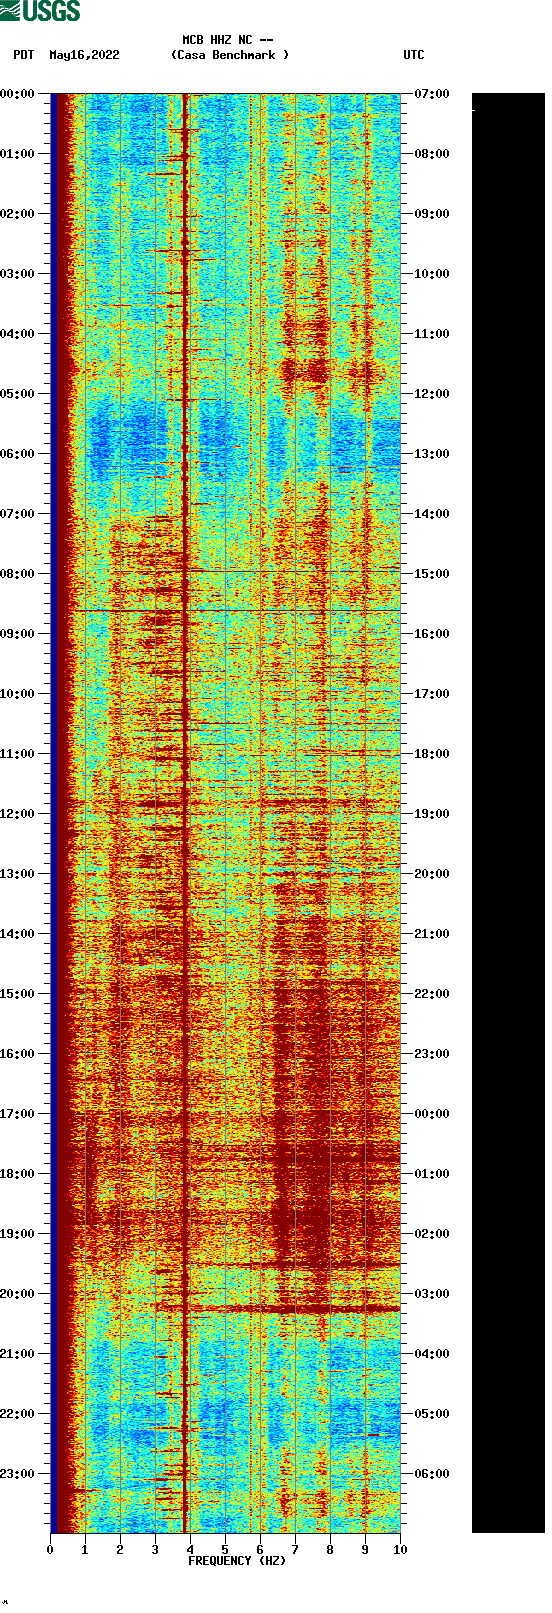
Task: Click the 'FREQUENCY (HZ)' axis label
Action: [237, 1561]
